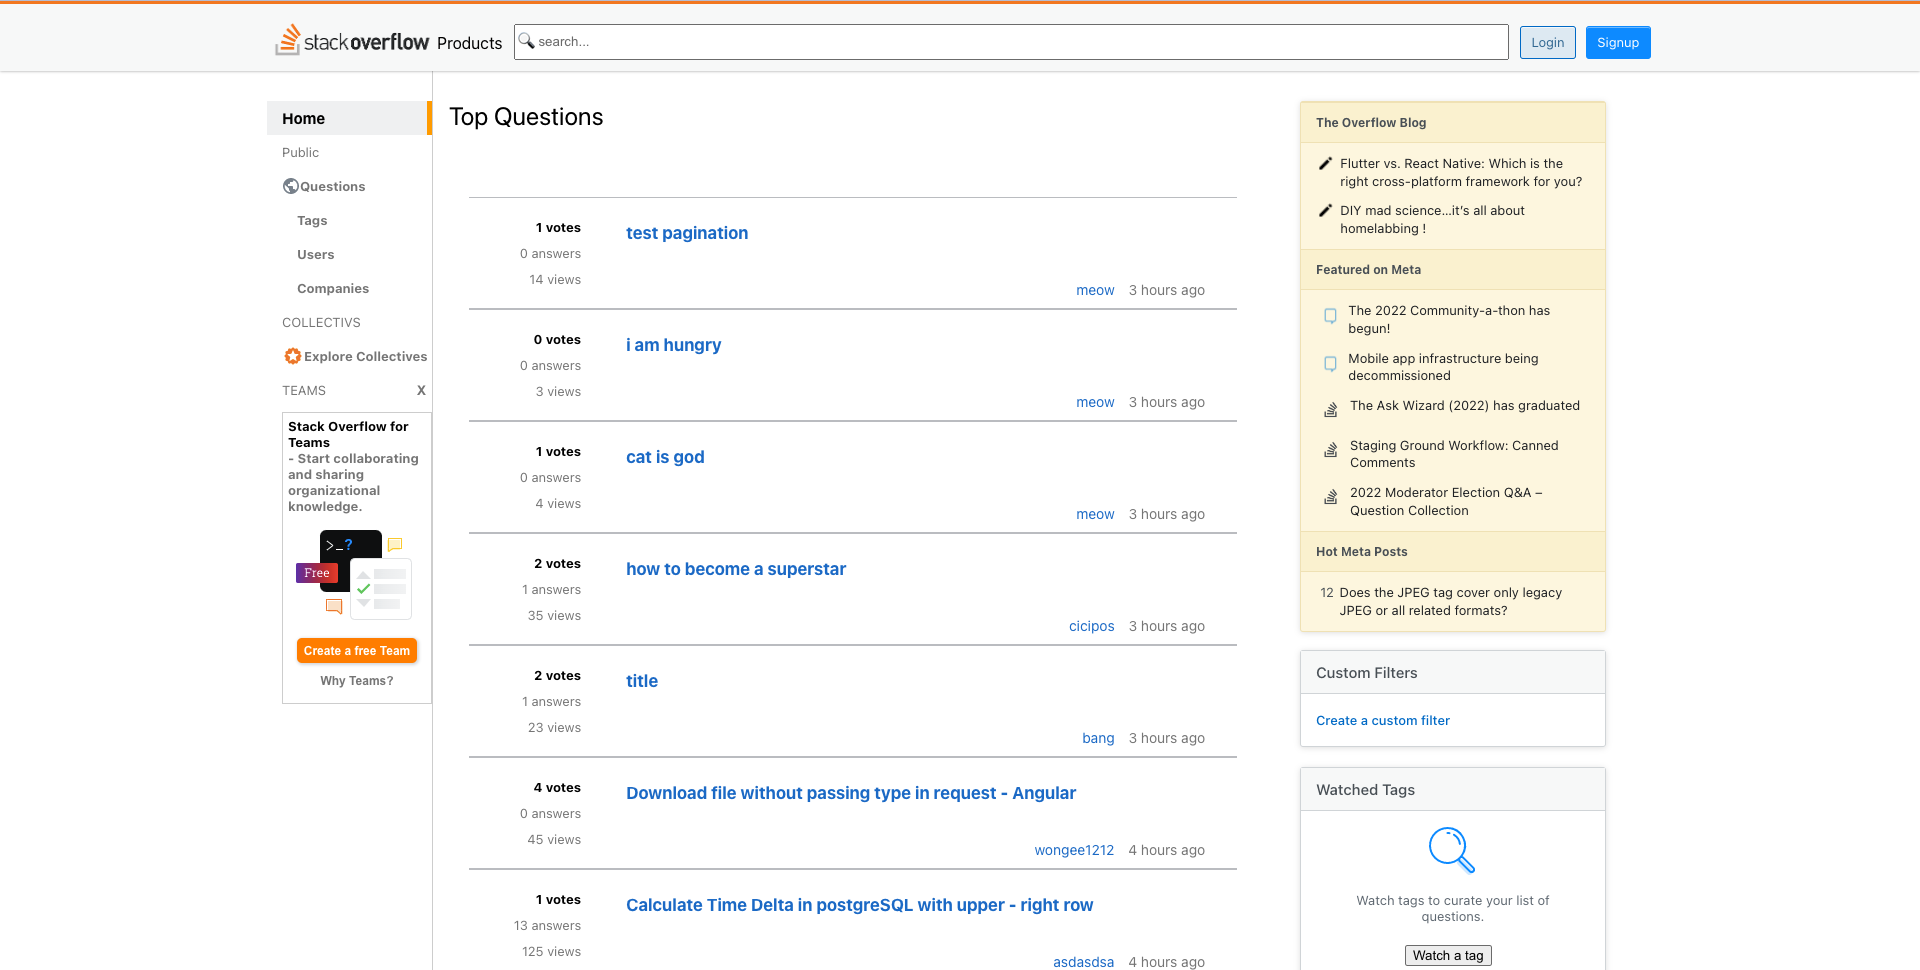
Task: Open the Download file Angular question
Action: (x=851, y=793)
